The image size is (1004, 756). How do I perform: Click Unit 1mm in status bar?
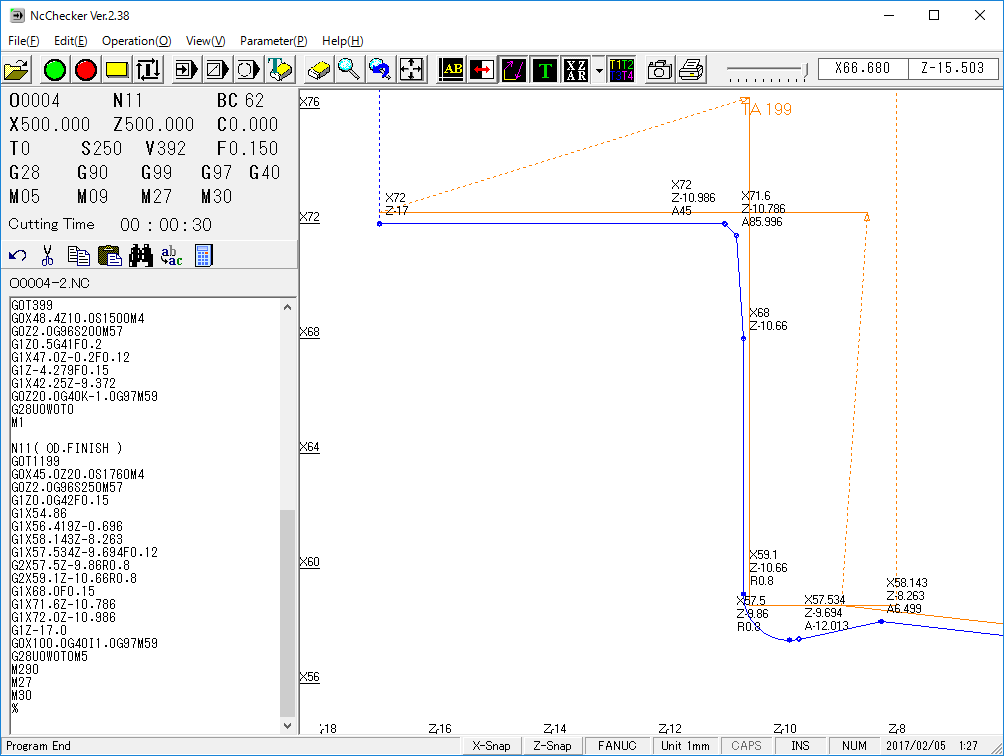pyautogui.click(x=685, y=746)
